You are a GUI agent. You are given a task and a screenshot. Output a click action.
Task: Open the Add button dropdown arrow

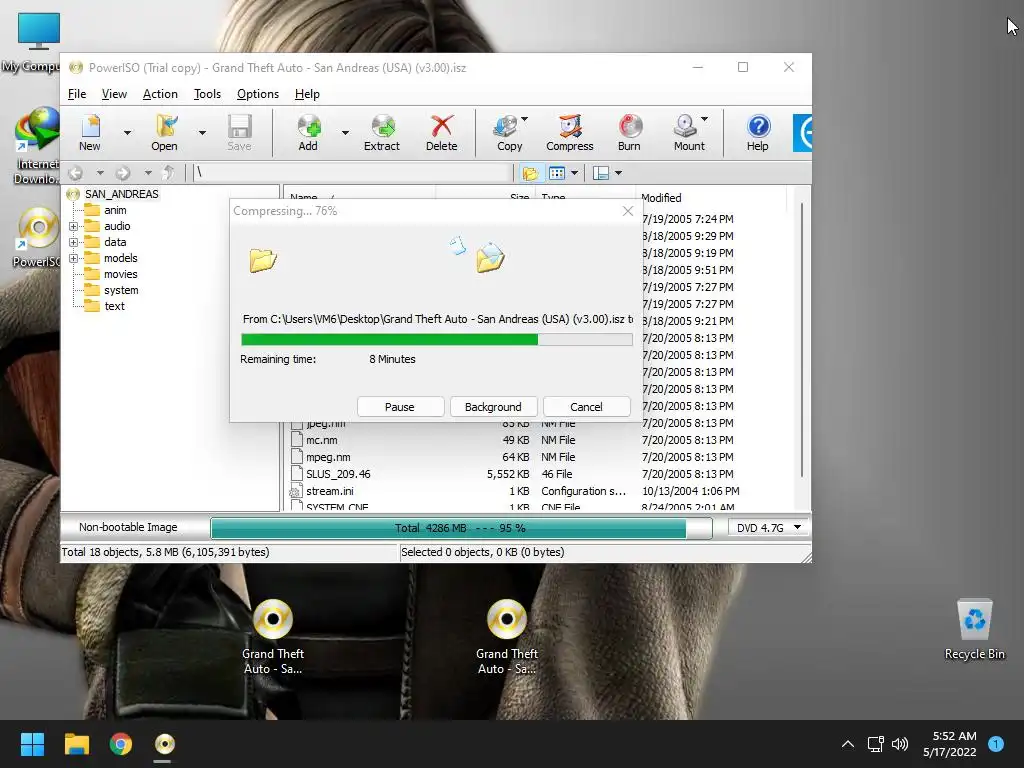pyautogui.click(x=345, y=133)
